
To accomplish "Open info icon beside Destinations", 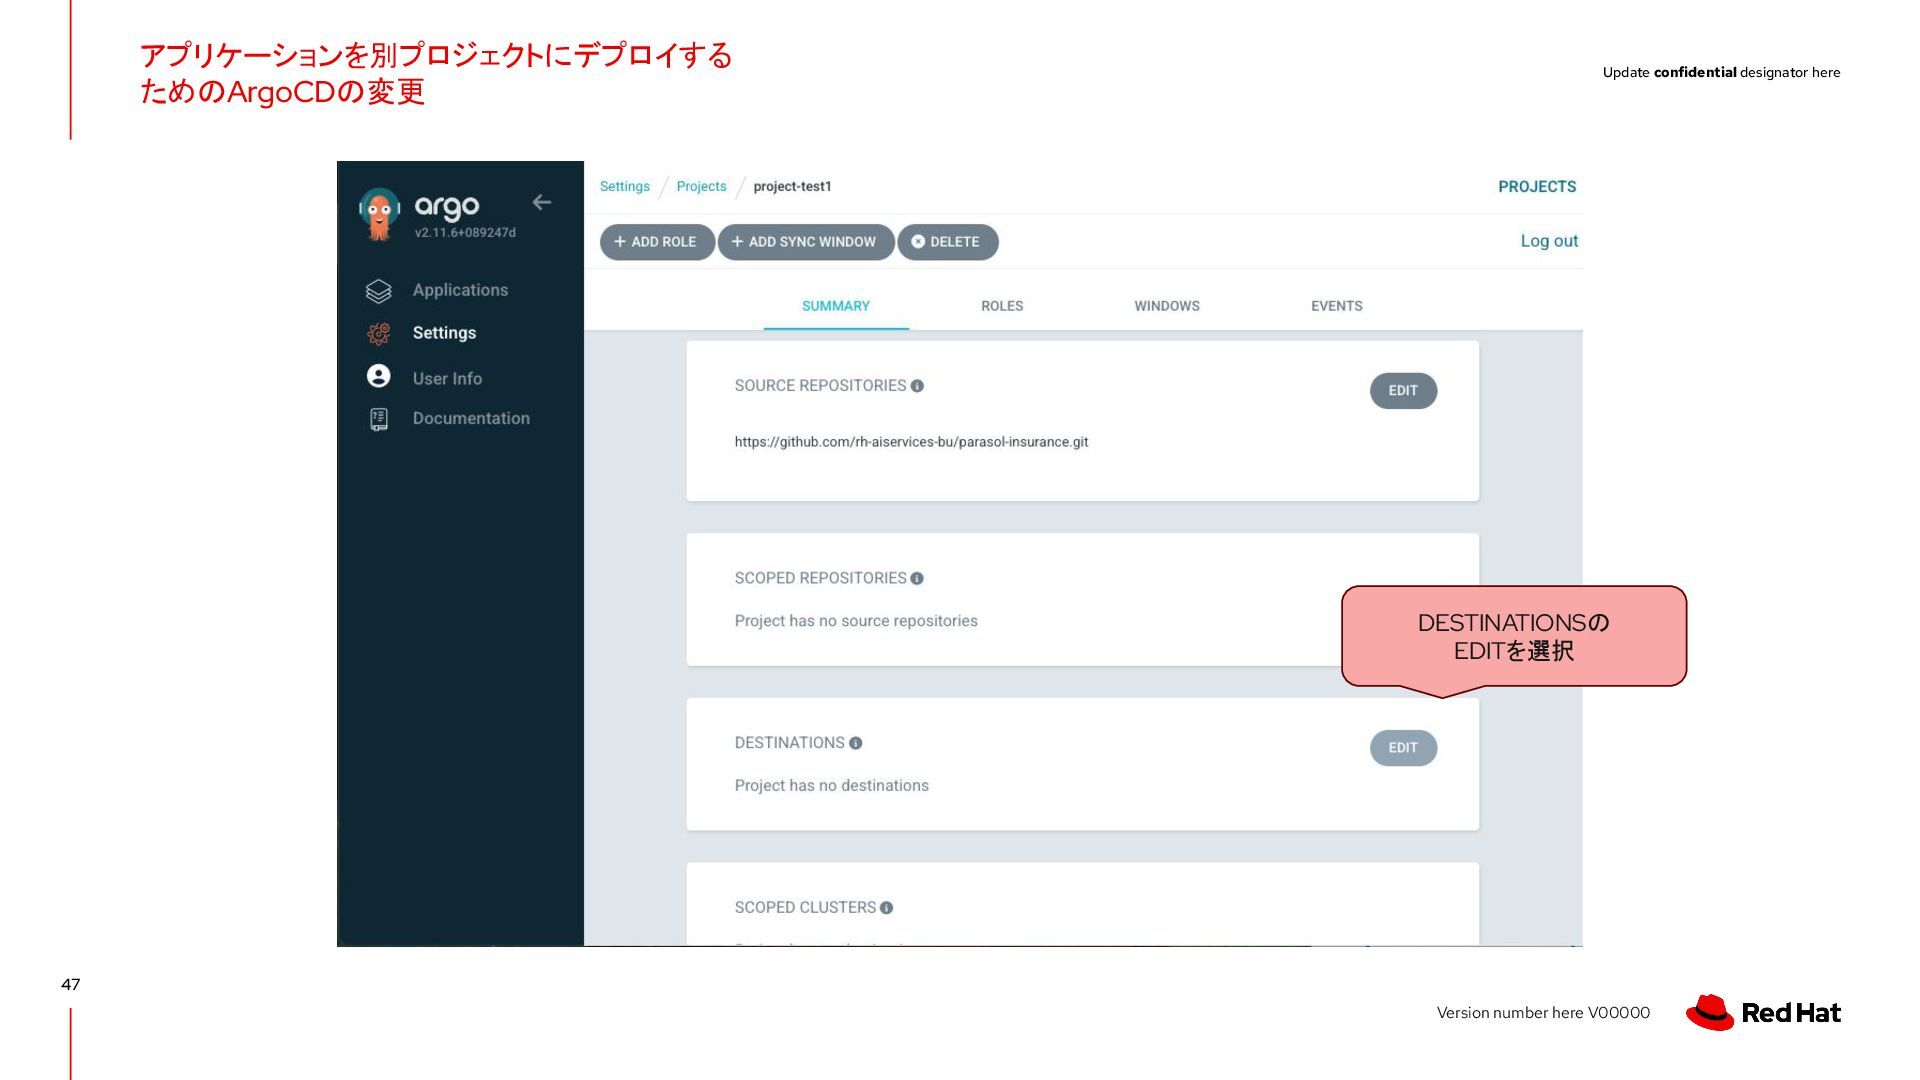I will [856, 743].
